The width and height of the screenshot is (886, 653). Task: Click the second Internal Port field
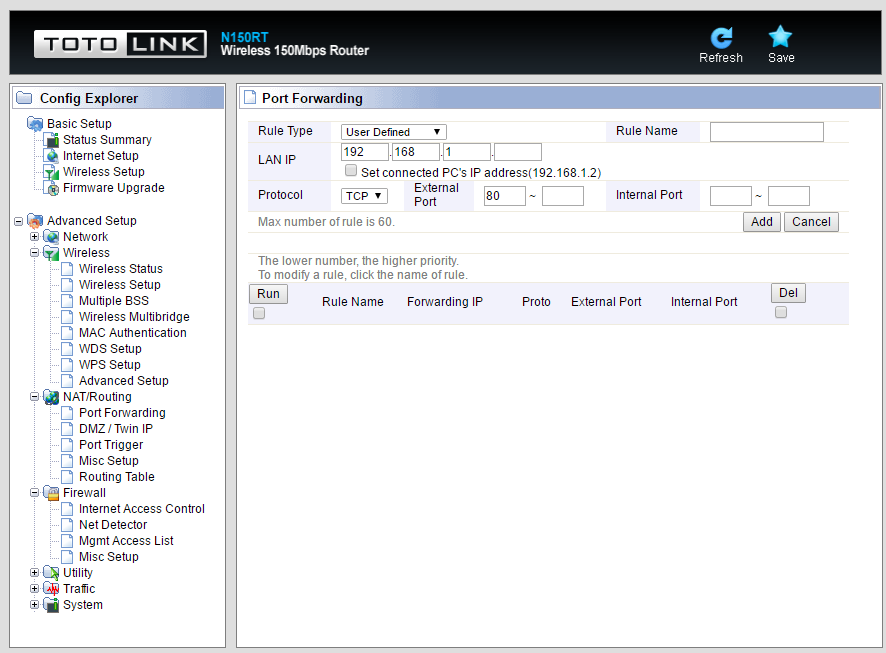point(789,196)
